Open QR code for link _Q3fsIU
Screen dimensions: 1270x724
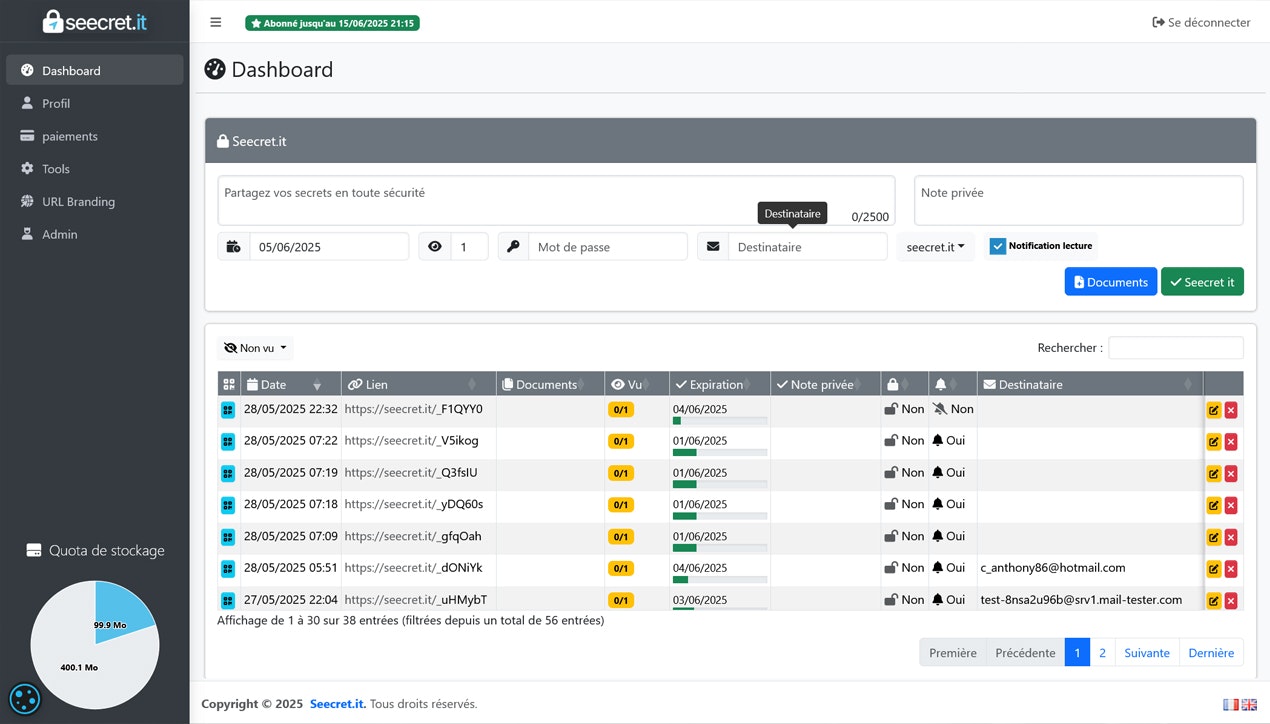click(228, 473)
